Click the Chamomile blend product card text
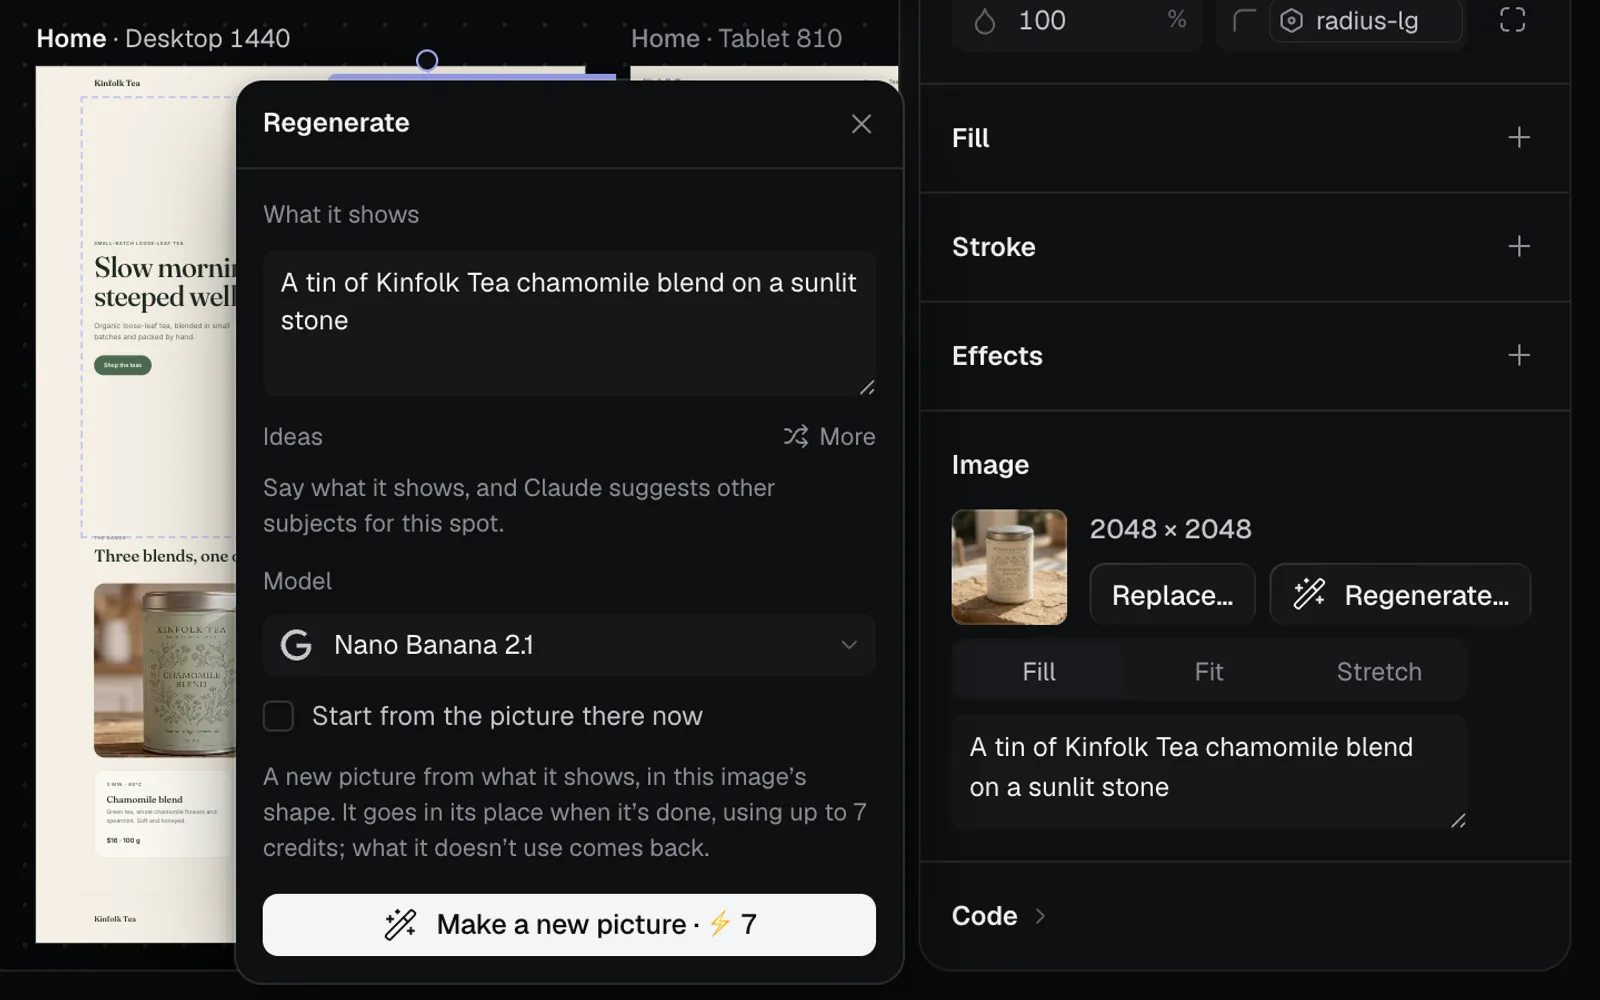The width and height of the screenshot is (1600, 1000). pyautogui.click(x=144, y=799)
